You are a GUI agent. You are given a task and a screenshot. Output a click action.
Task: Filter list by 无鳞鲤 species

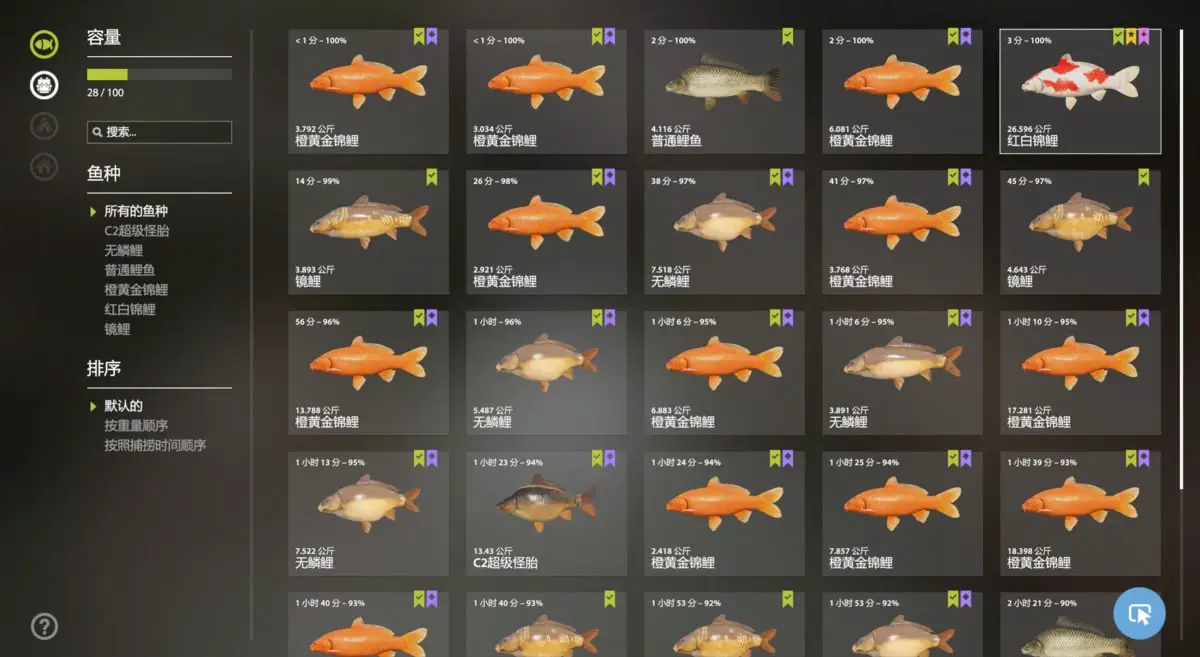coord(123,250)
